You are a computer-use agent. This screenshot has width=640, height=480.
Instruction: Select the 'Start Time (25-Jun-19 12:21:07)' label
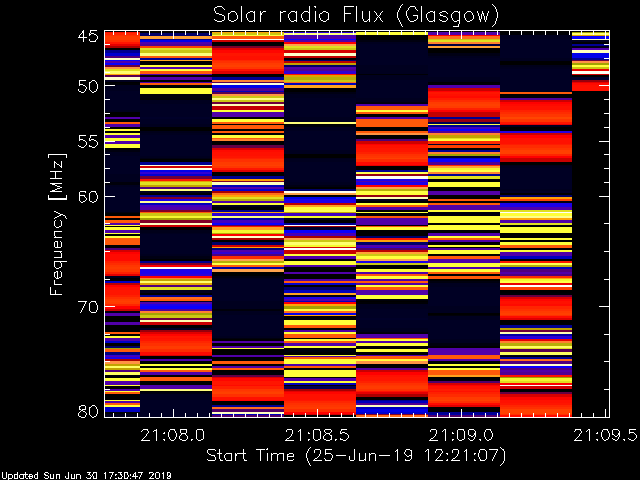click(x=356, y=456)
